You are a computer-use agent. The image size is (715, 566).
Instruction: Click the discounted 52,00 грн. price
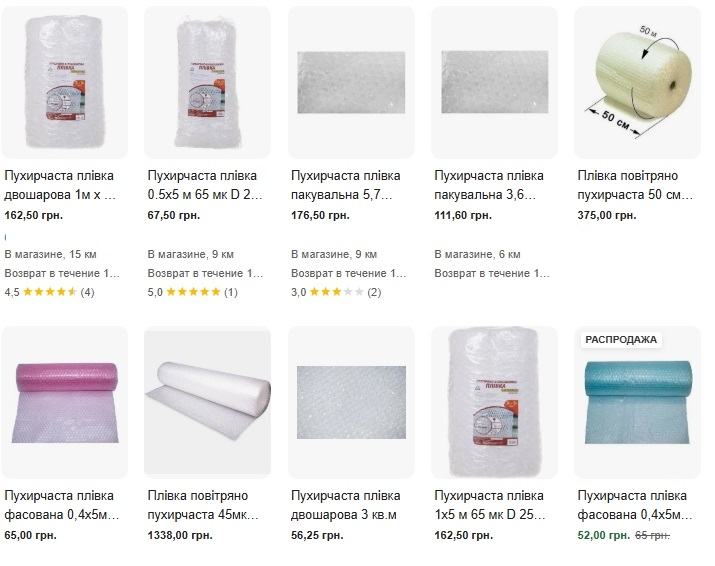604,535
